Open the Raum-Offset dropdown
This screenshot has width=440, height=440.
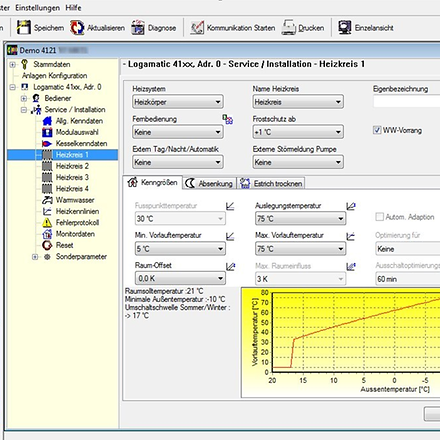coord(180,278)
